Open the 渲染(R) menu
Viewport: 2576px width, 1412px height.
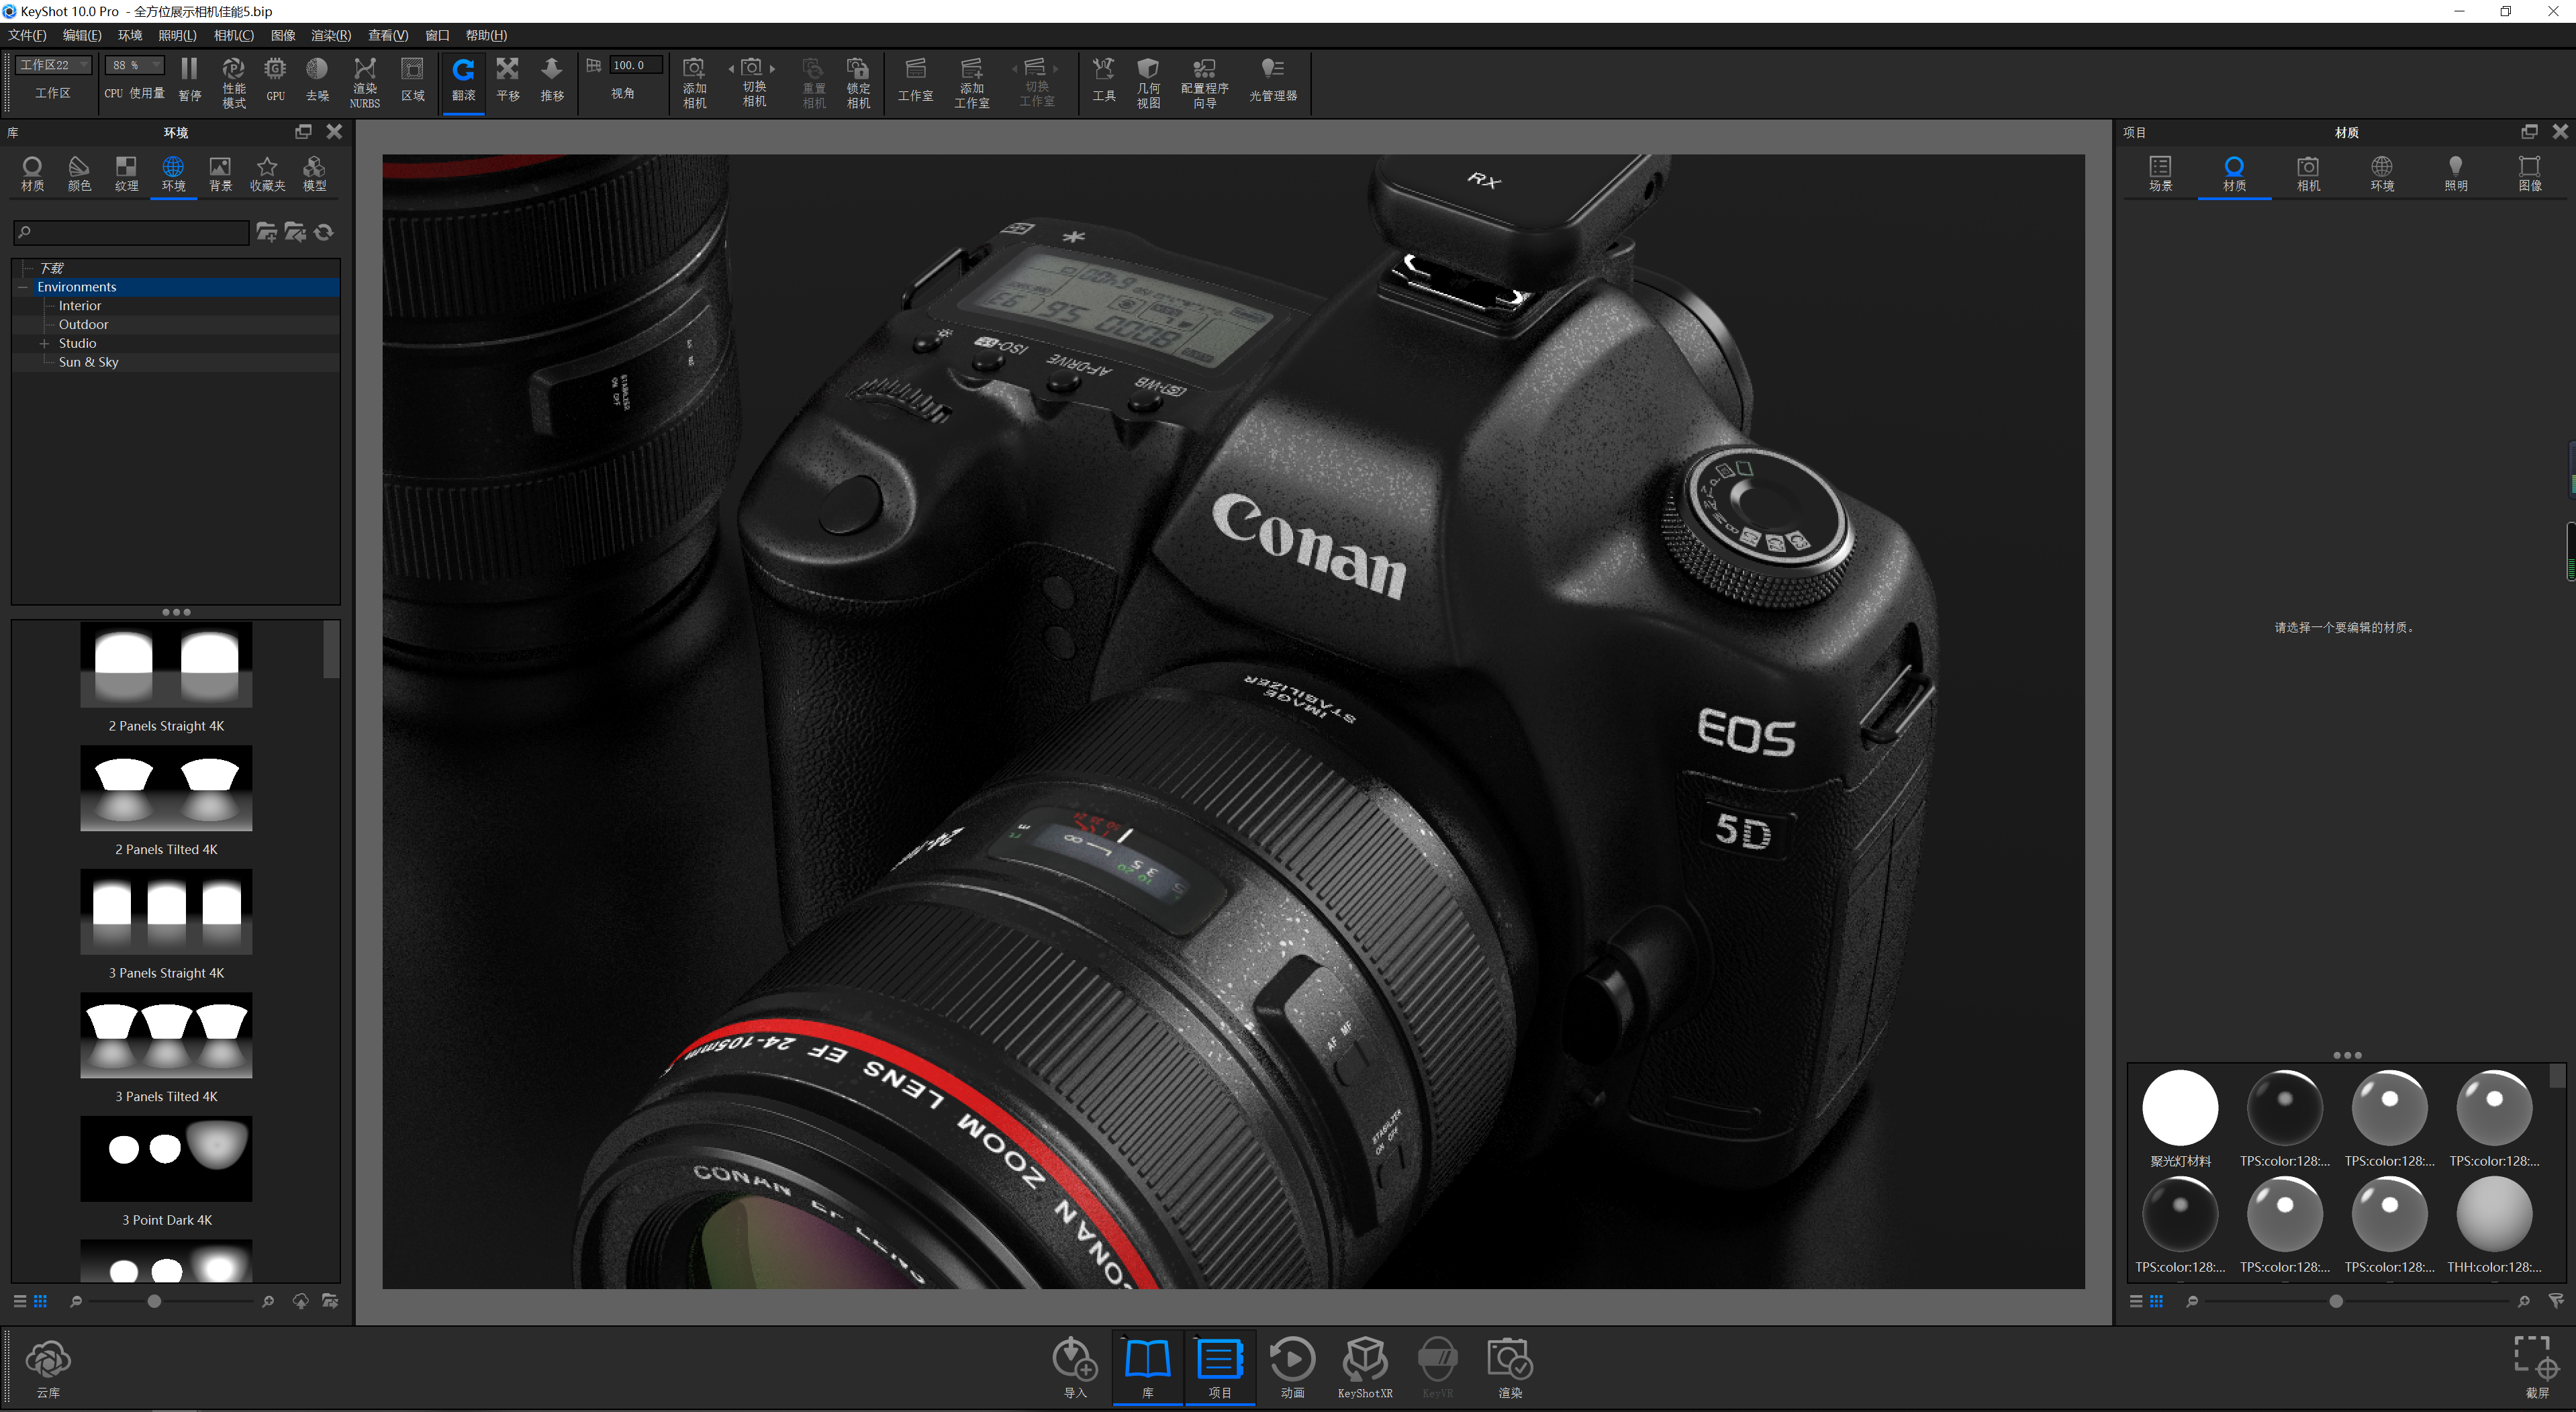tap(331, 35)
